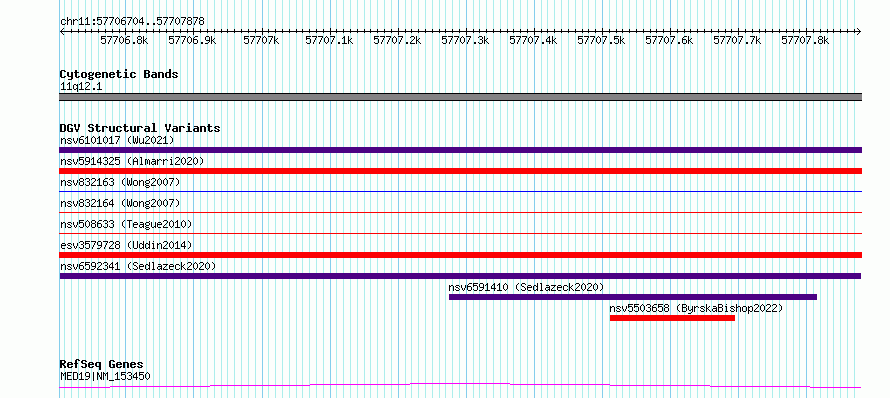This screenshot has width=890, height=398.
Task: Click the nsv6101017 (Wu2021) variant label
Action: tap(117, 140)
